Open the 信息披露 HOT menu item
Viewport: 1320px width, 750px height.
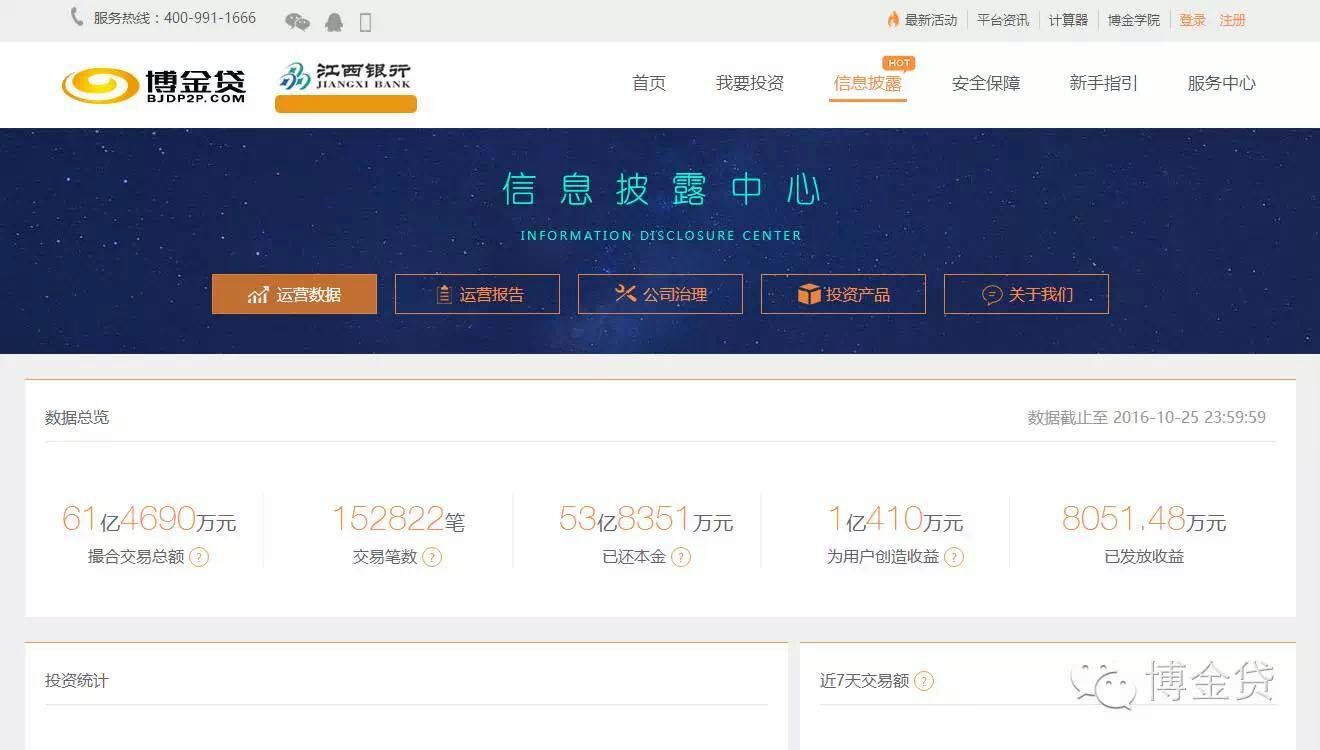point(868,83)
